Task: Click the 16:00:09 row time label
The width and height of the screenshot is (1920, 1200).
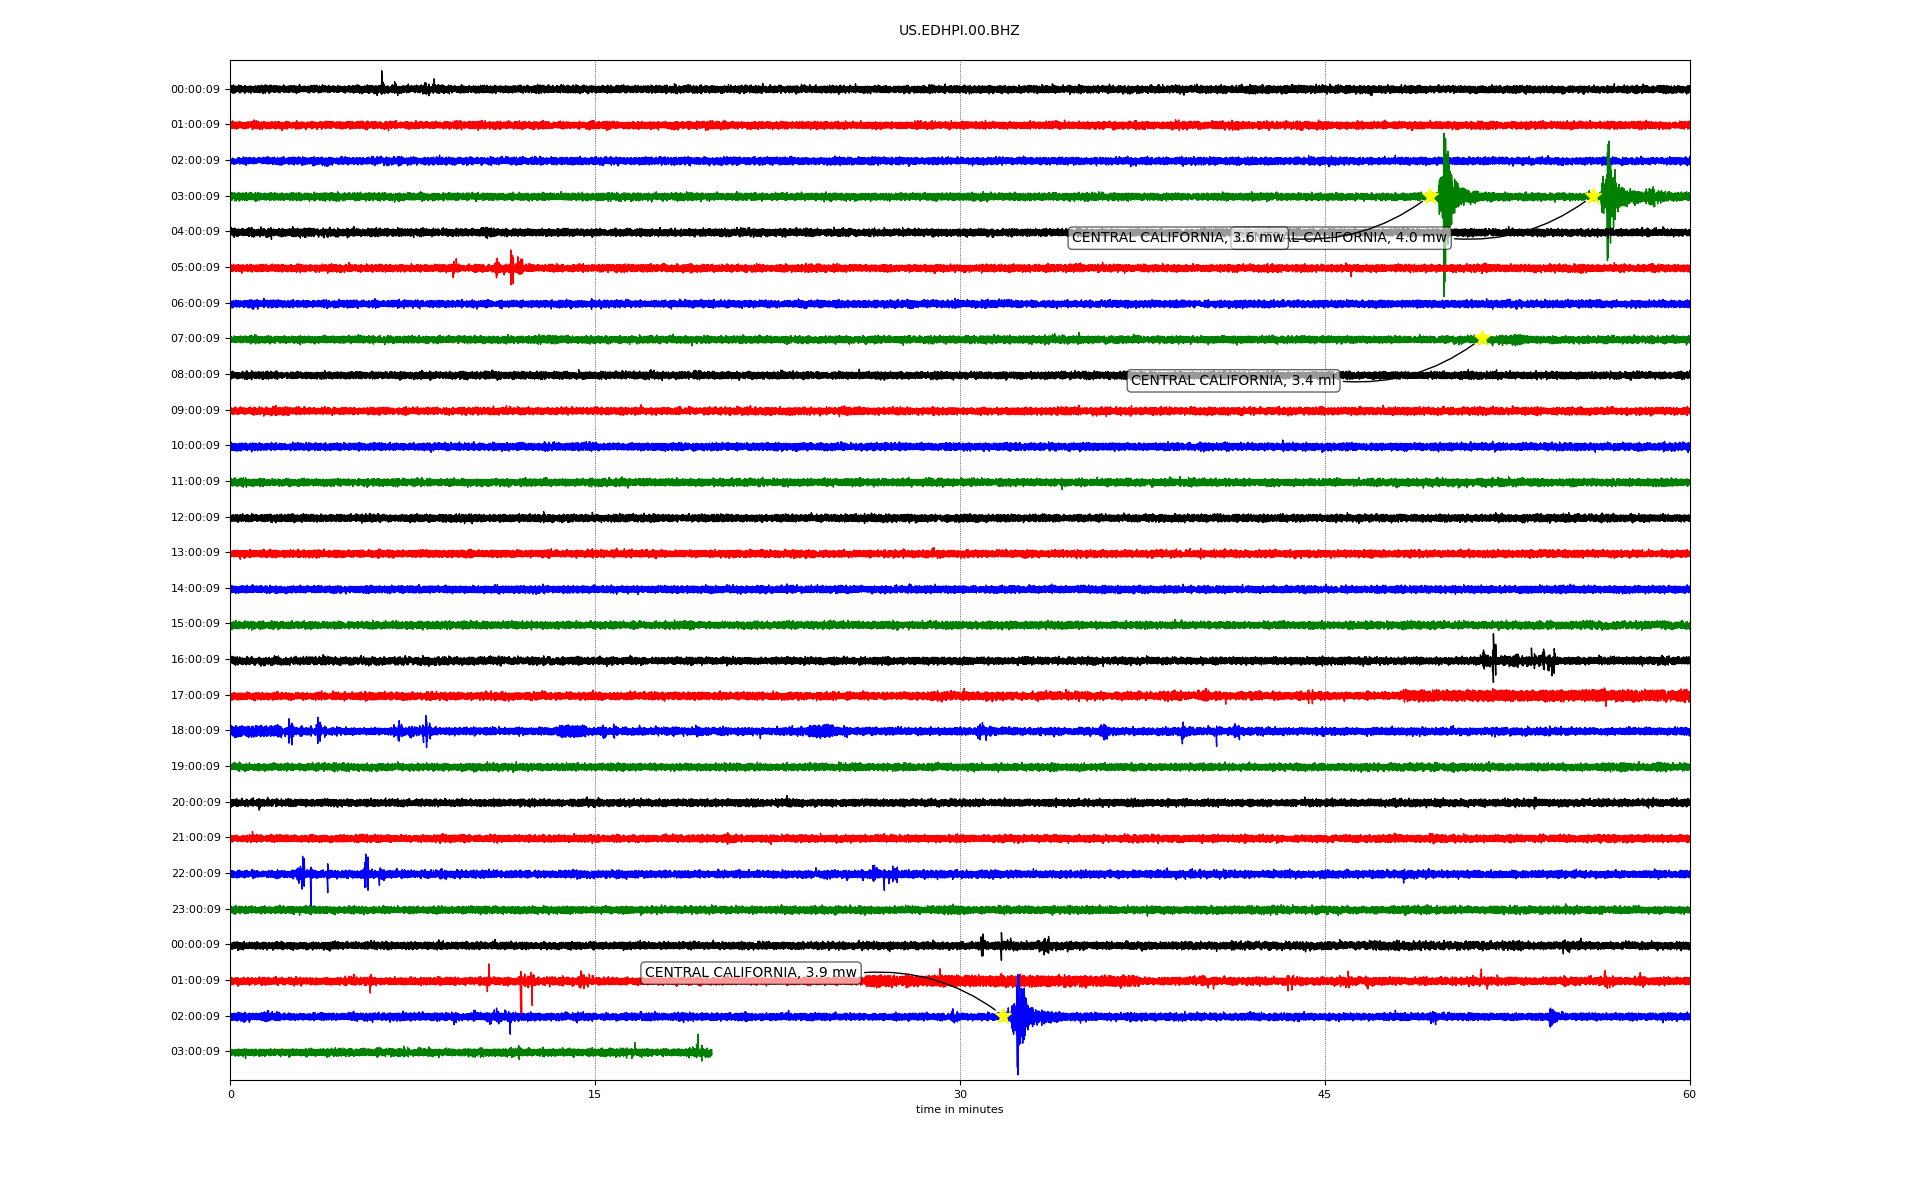Action: coord(195,660)
